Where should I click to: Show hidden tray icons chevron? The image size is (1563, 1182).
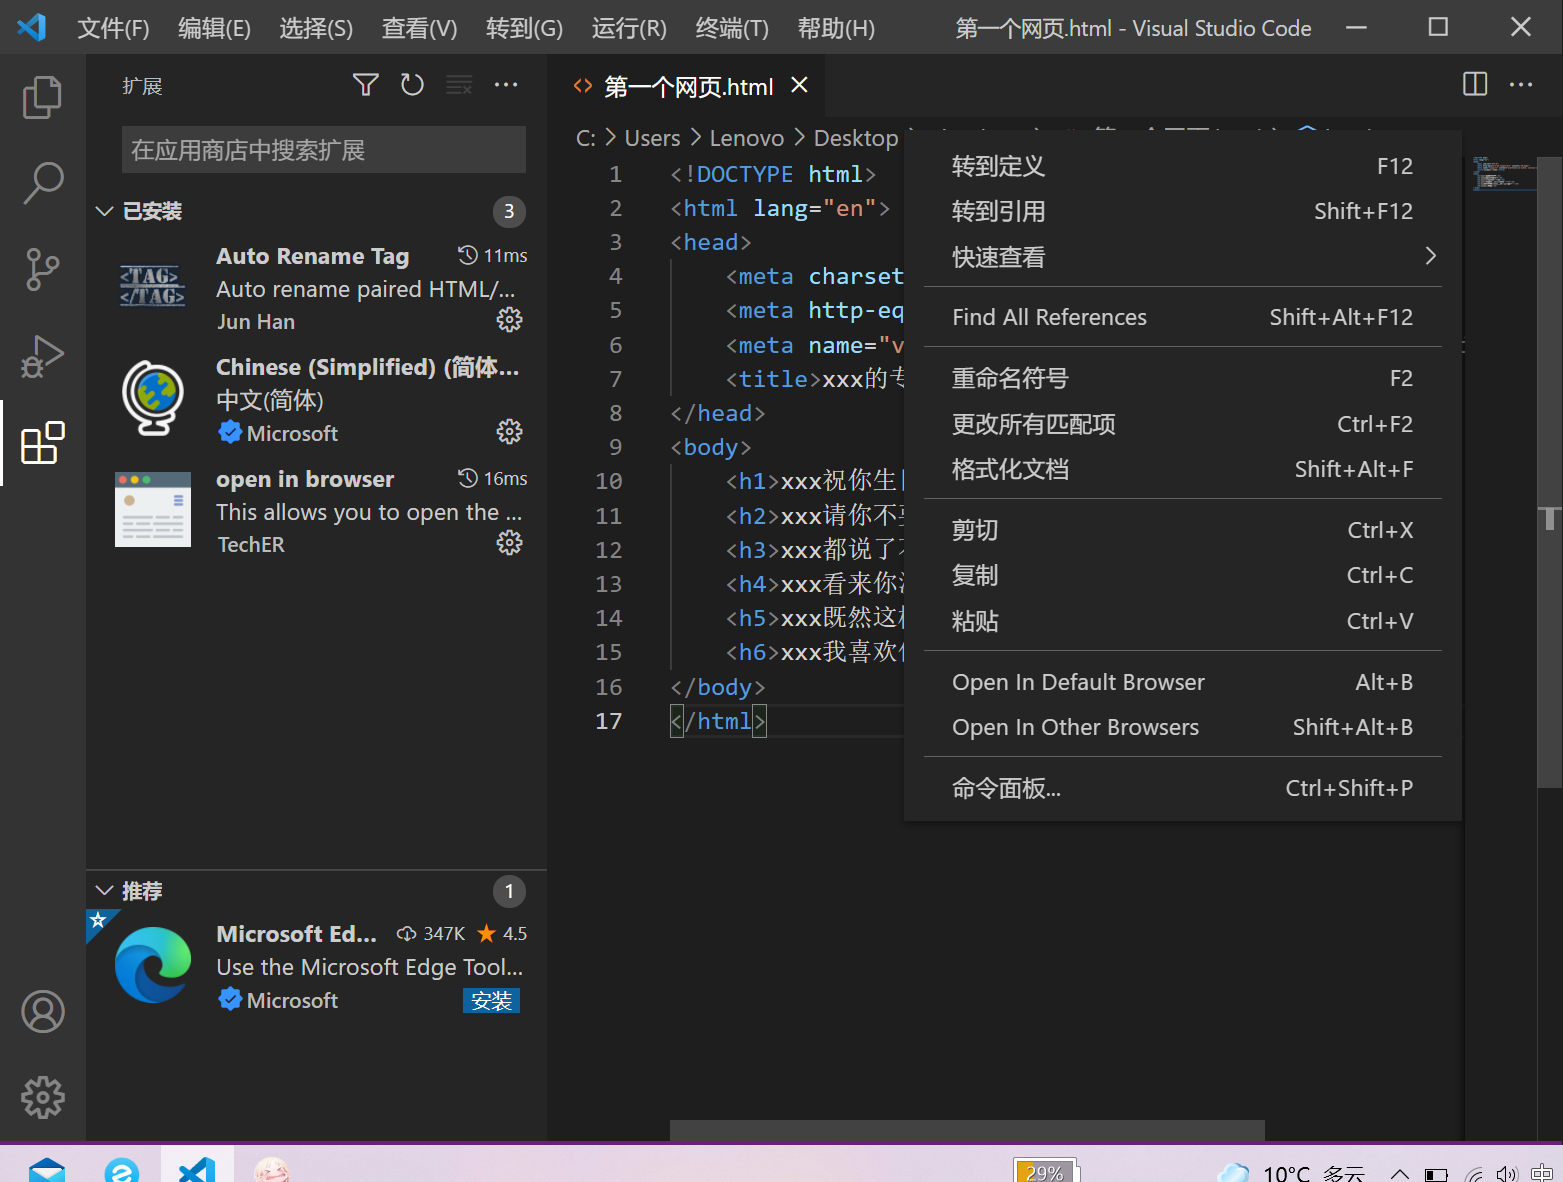[x=1400, y=1174]
